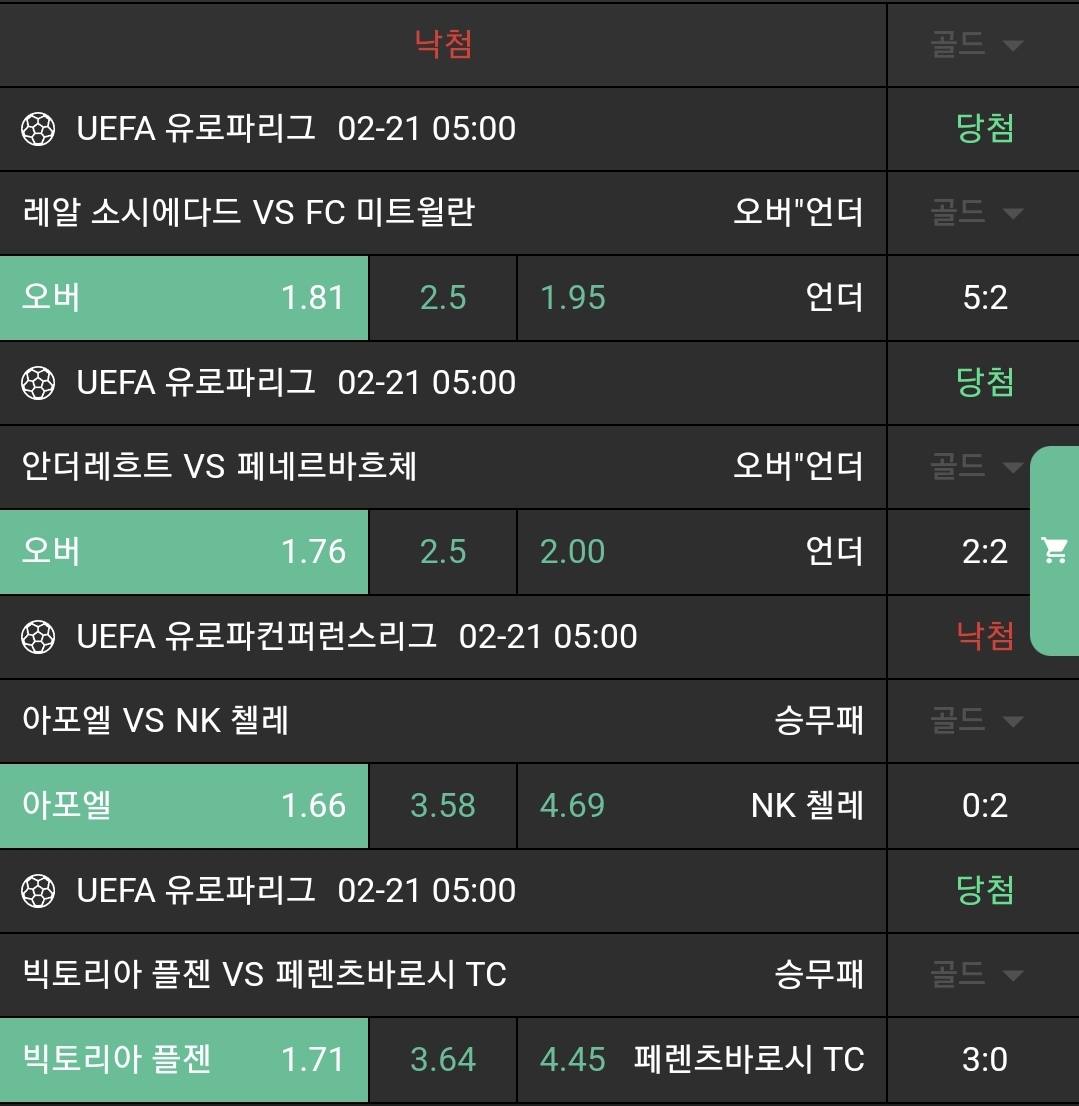Image resolution: width=1079 pixels, height=1106 pixels.
Task: Select 아포엘 1.66 home win option
Action: (184, 806)
